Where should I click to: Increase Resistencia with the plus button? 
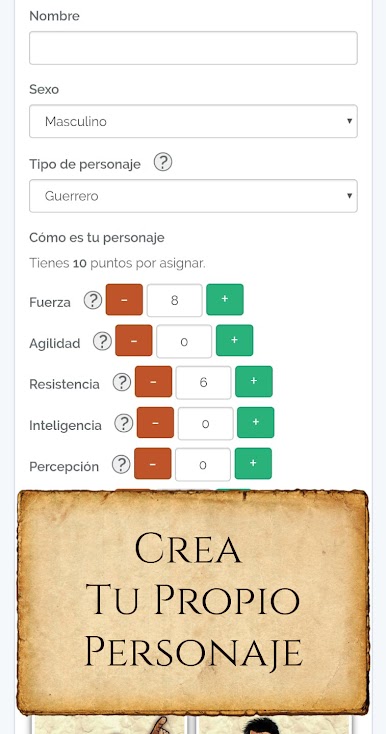pos(254,382)
